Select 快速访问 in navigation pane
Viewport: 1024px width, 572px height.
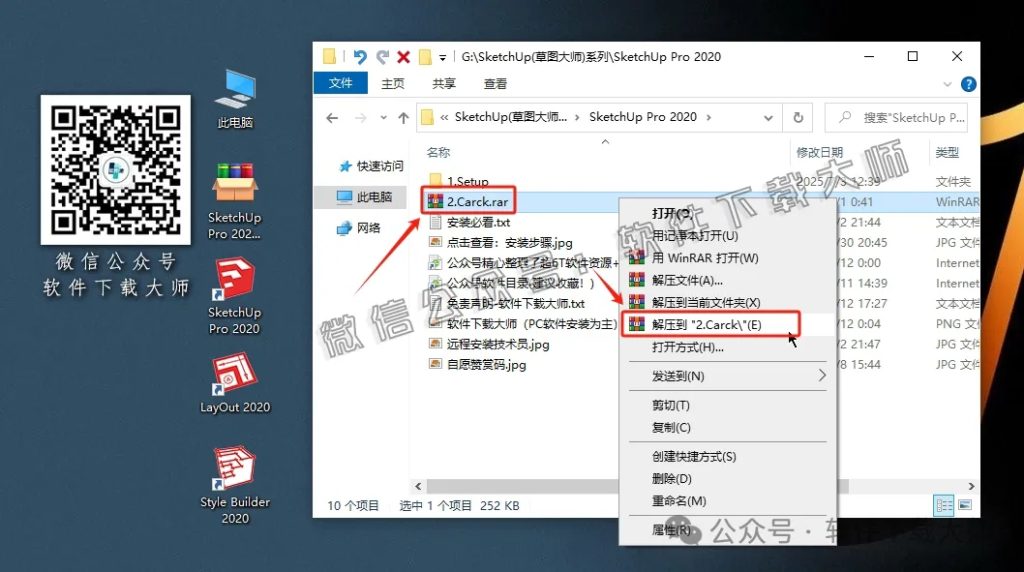[372, 167]
